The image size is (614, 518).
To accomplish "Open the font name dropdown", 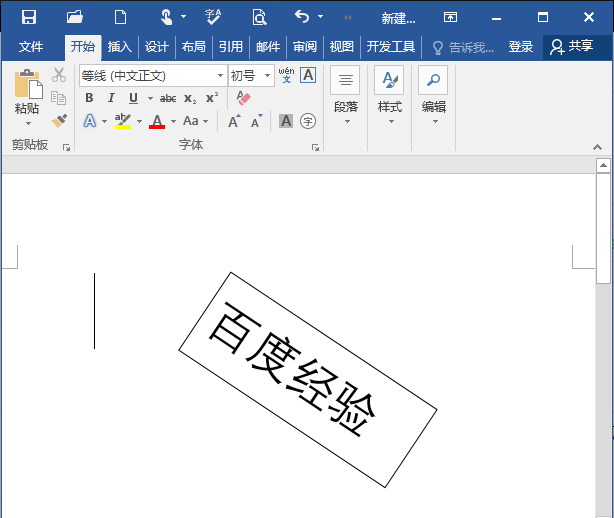I will tap(220, 75).
